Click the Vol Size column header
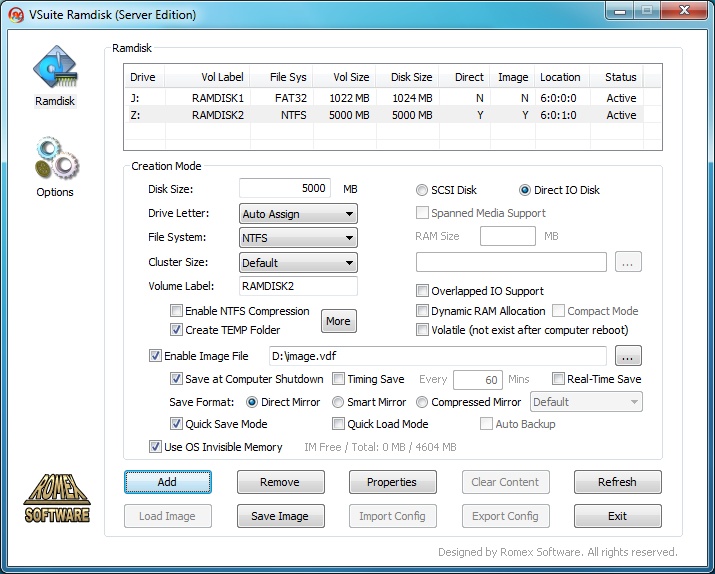715x574 pixels. click(x=350, y=77)
